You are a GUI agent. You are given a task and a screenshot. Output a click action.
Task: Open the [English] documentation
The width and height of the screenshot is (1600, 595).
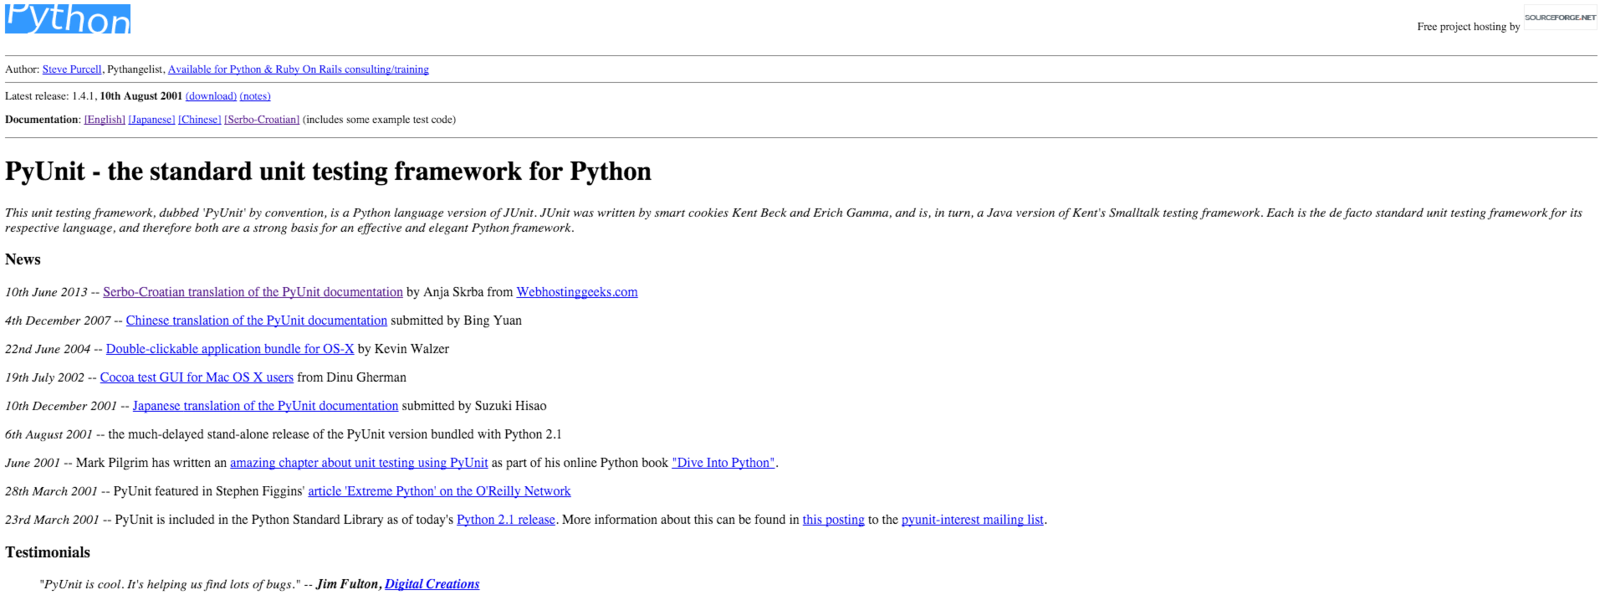104,119
